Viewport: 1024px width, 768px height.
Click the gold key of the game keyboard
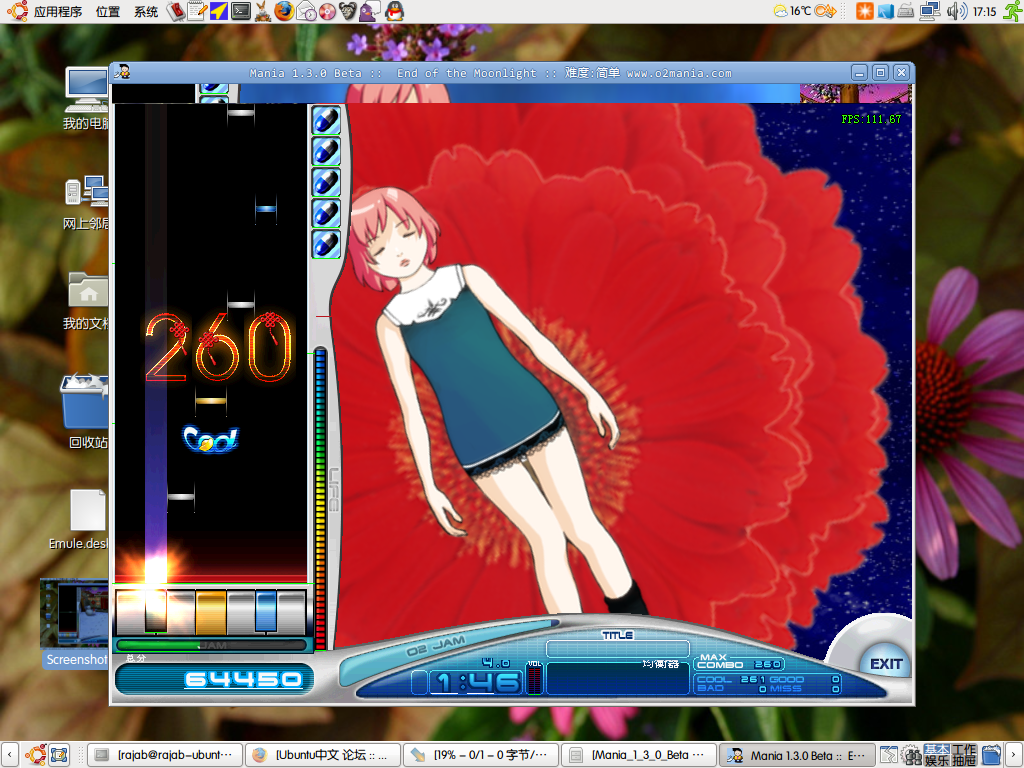211,612
